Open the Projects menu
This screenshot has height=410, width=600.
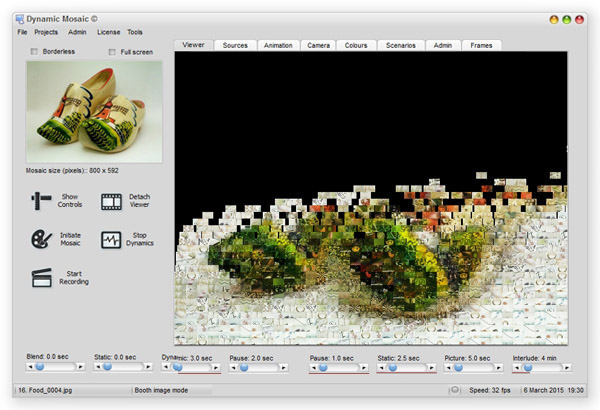pyautogui.click(x=46, y=32)
